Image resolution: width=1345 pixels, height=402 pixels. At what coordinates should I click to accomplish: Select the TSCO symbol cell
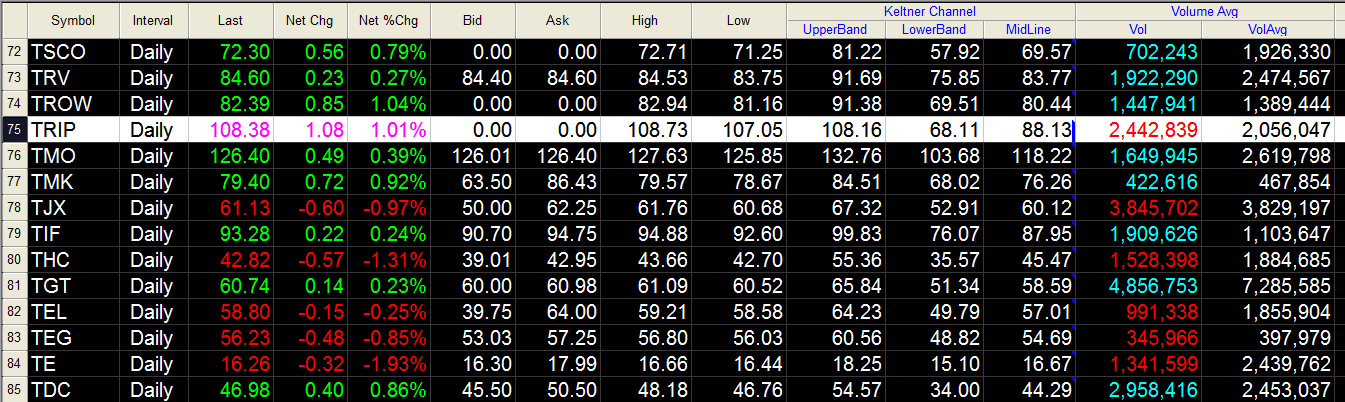pos(73,51)
